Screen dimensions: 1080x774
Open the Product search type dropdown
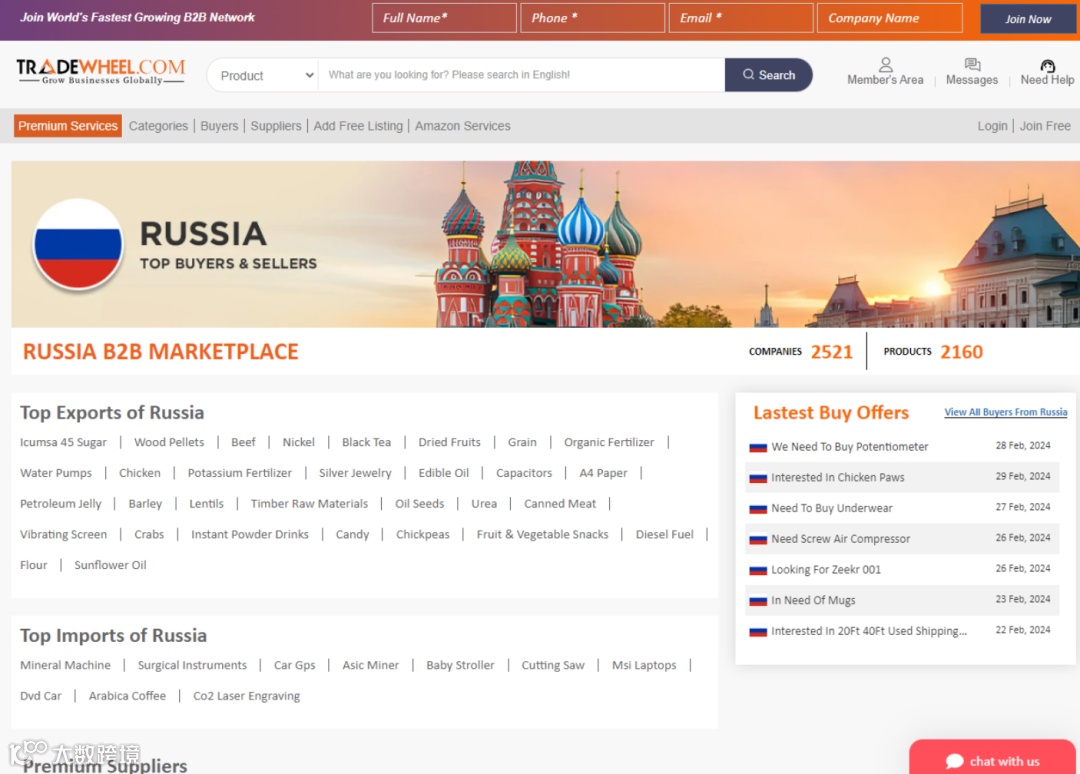point(264,75)
